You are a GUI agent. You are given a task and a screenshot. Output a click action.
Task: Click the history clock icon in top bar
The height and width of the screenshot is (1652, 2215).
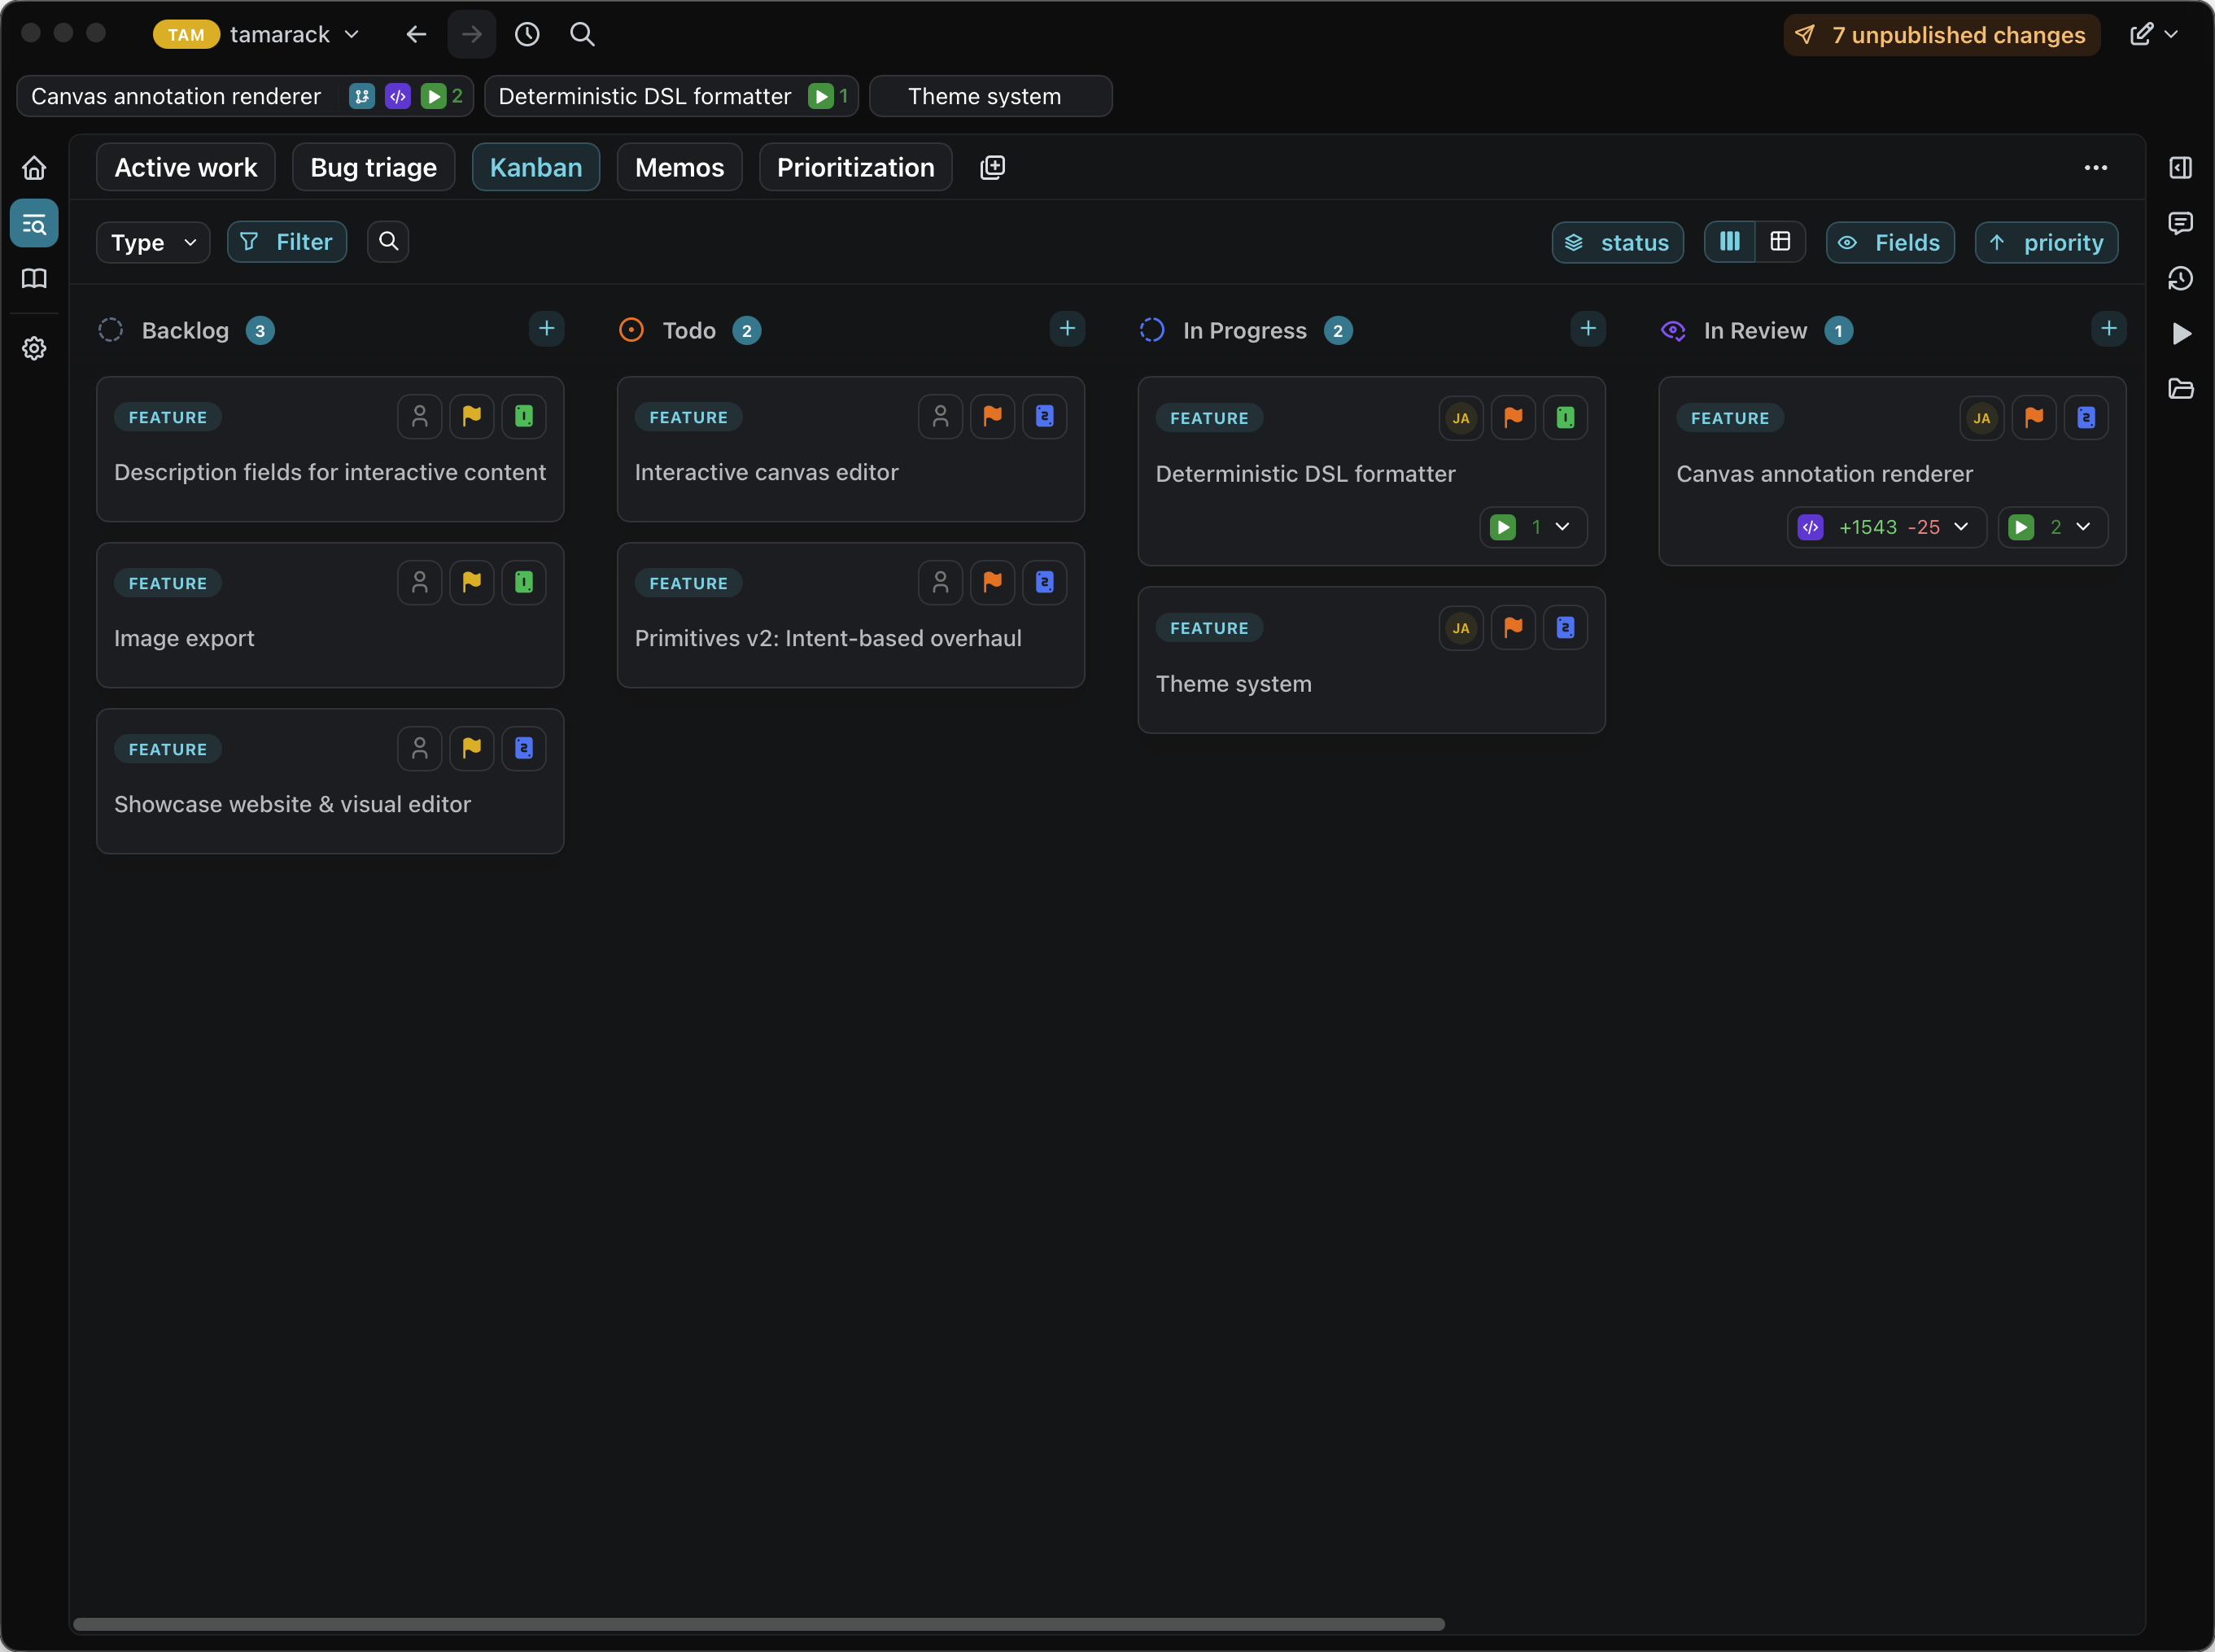(x=527, y=35)
